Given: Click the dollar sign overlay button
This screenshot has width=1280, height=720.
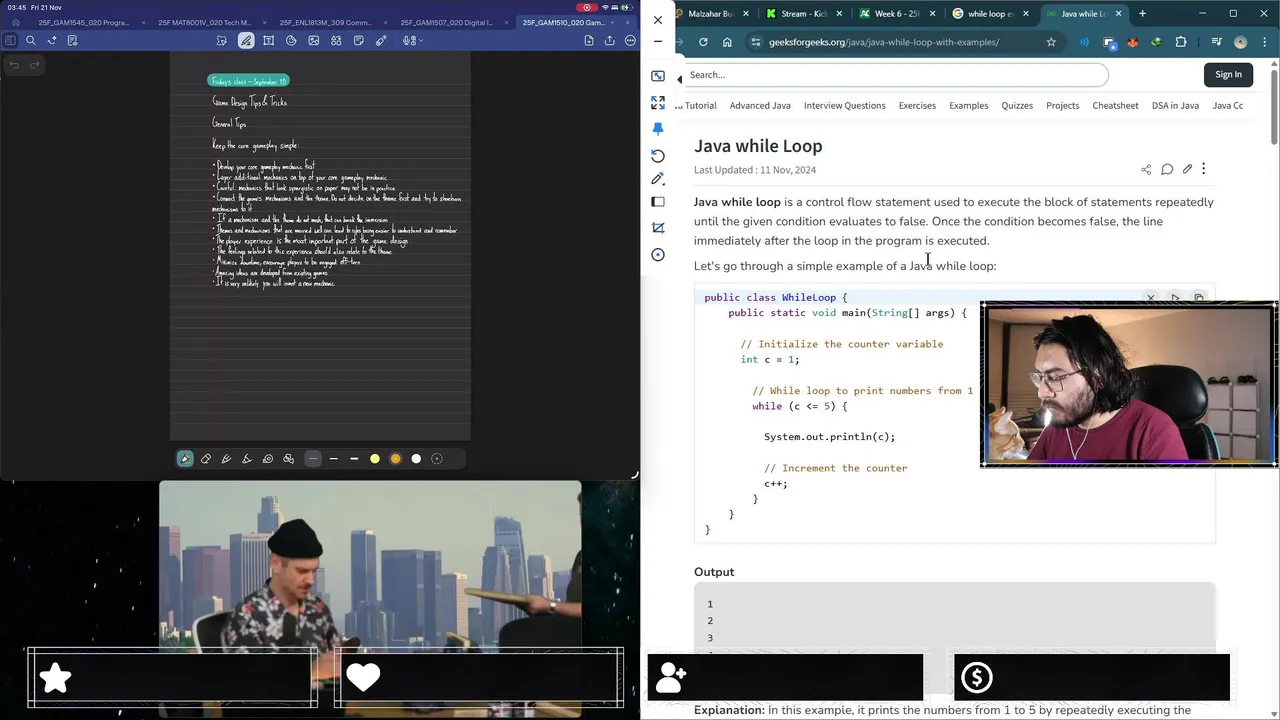Looking at the screenshot, I should click(976, 678).
